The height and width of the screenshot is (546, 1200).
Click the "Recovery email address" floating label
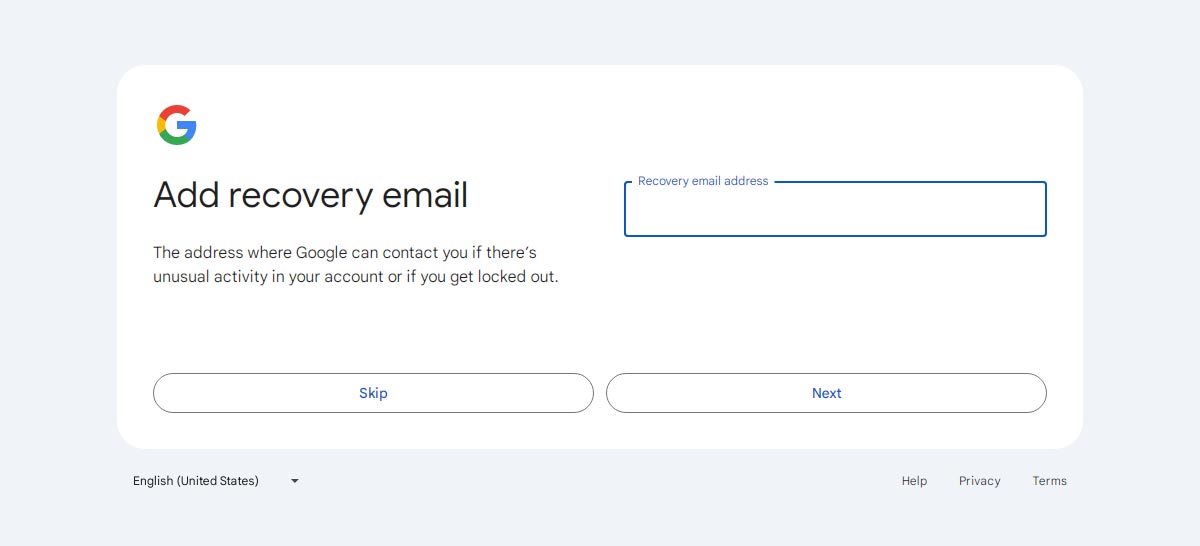[703, 181]
